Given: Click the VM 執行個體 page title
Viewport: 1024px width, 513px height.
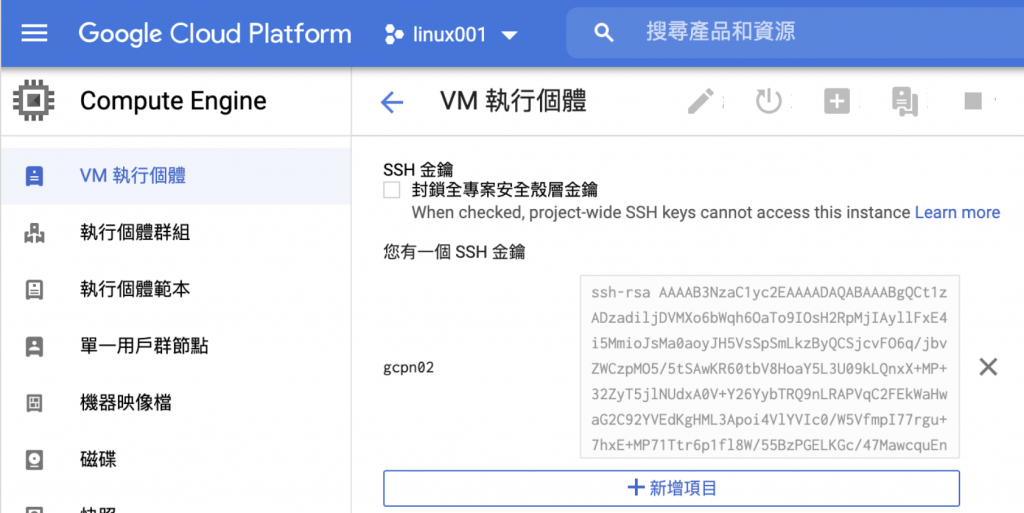Looking at the screenshot, I should point(513,101).
